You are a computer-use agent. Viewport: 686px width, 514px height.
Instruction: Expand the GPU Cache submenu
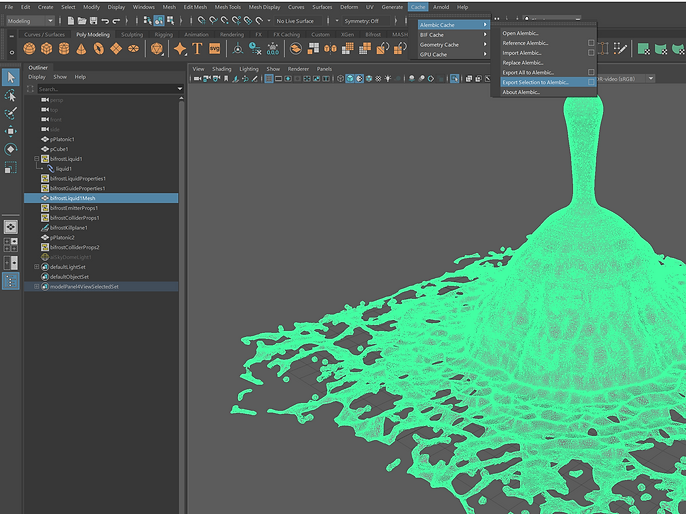[x=453, y=55]
